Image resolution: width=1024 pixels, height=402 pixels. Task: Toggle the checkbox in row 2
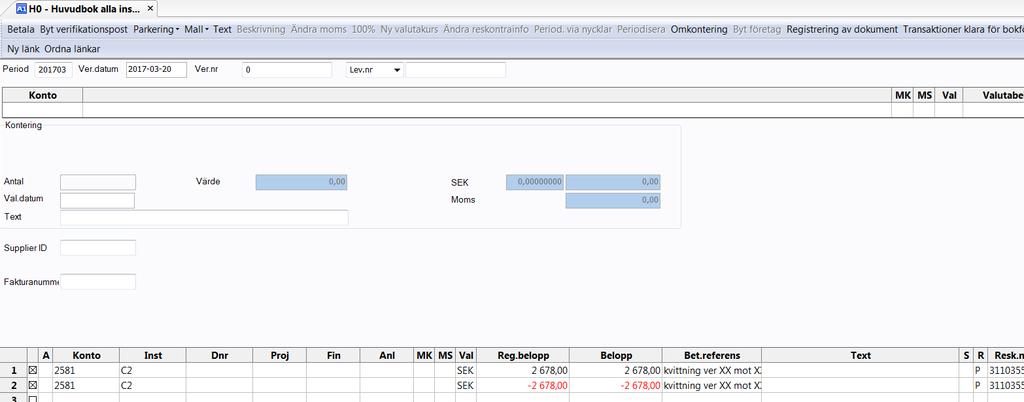tap(33, 386)
